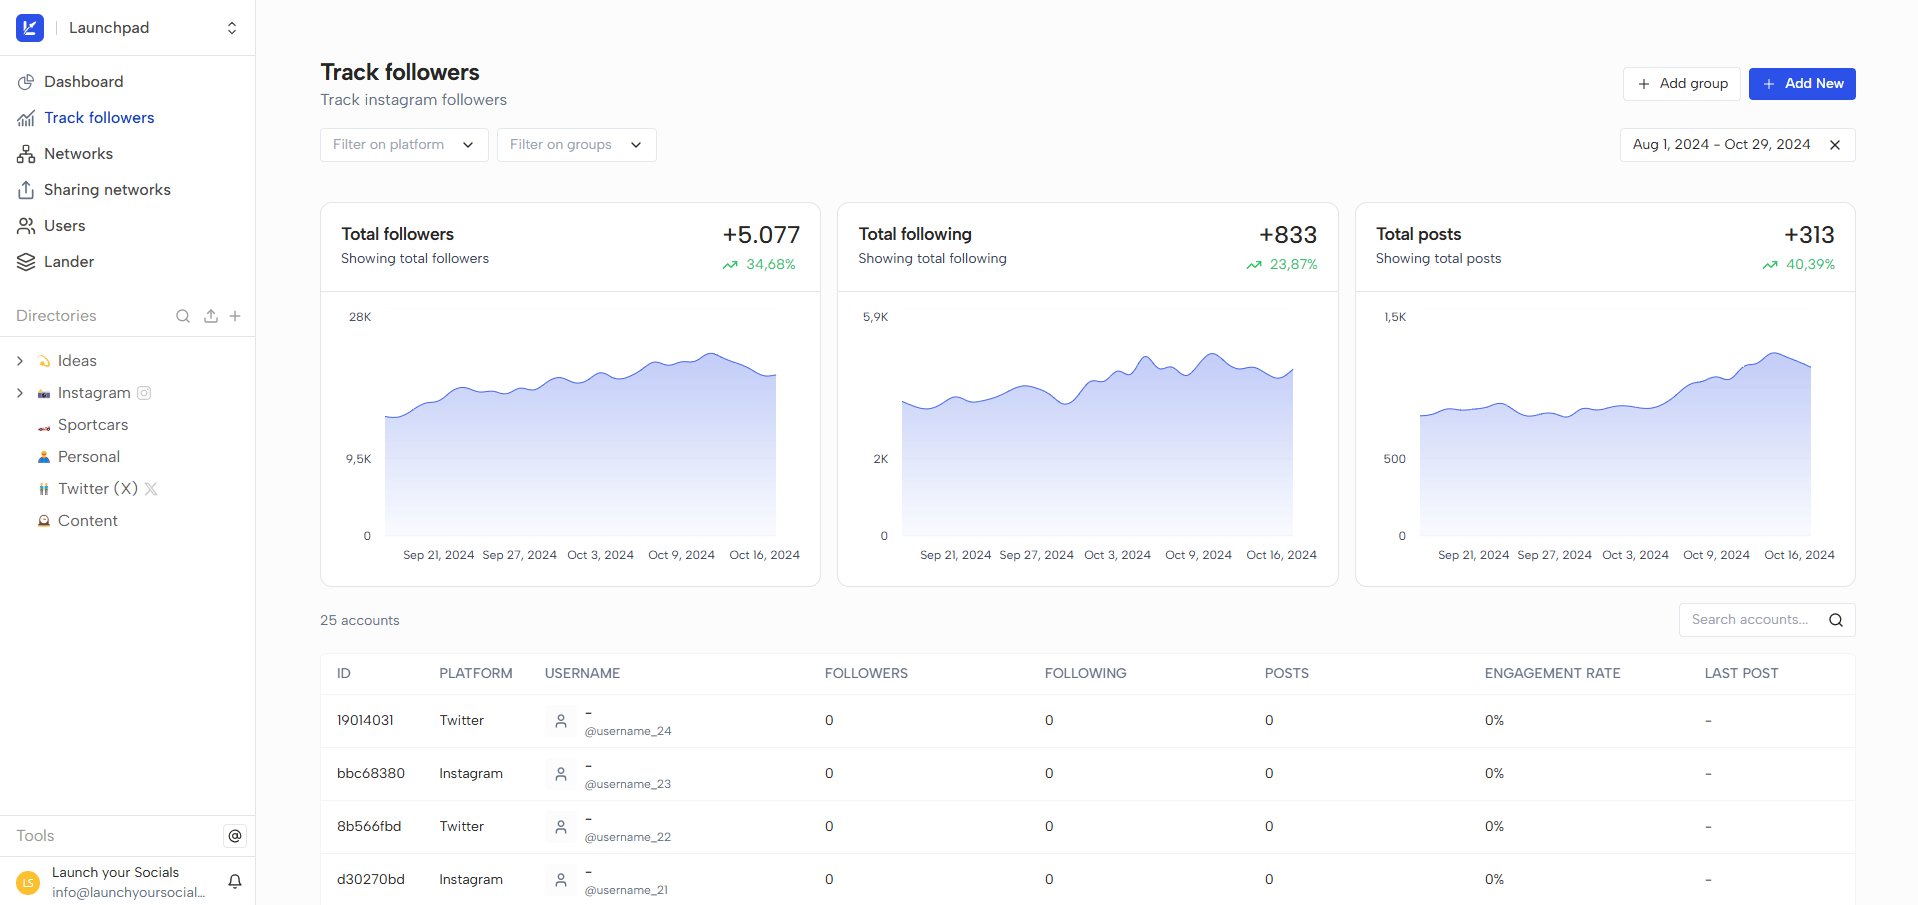Click the export icon beside Directories
Screen dimensions: 1918x905
(x=210, y=316)
